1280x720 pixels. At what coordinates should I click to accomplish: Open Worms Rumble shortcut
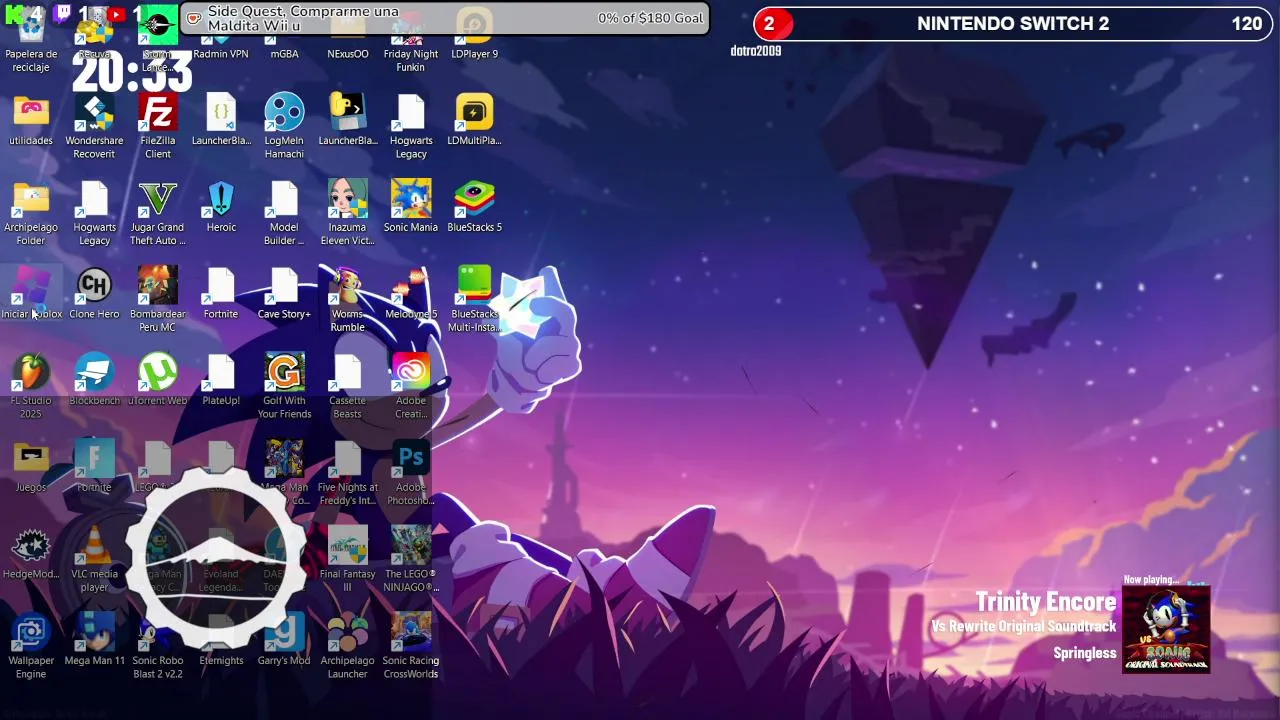(348, 300)
